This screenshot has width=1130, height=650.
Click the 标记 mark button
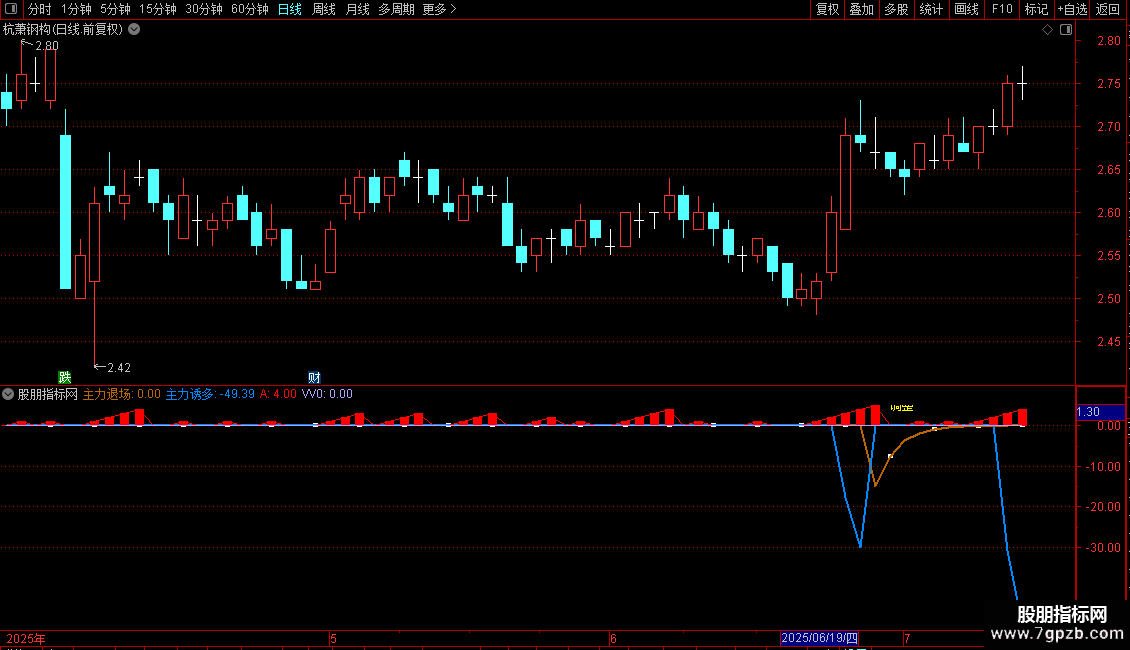pyautogui.click(x=1036, y=9)
